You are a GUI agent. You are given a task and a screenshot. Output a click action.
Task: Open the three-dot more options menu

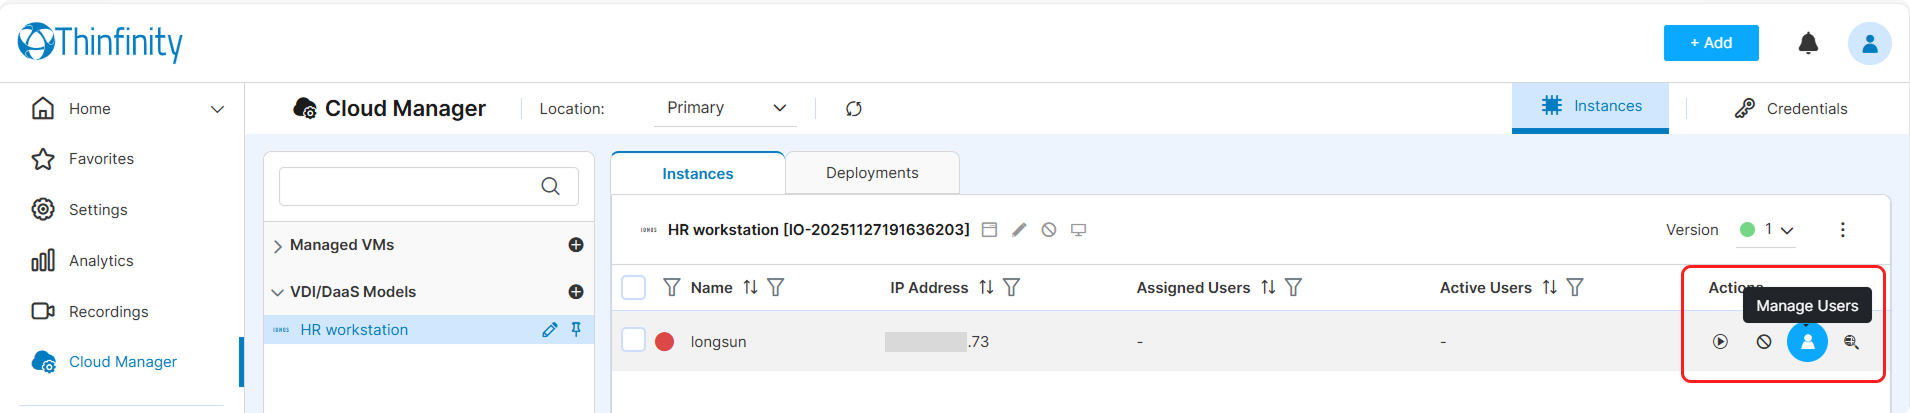1842,230
